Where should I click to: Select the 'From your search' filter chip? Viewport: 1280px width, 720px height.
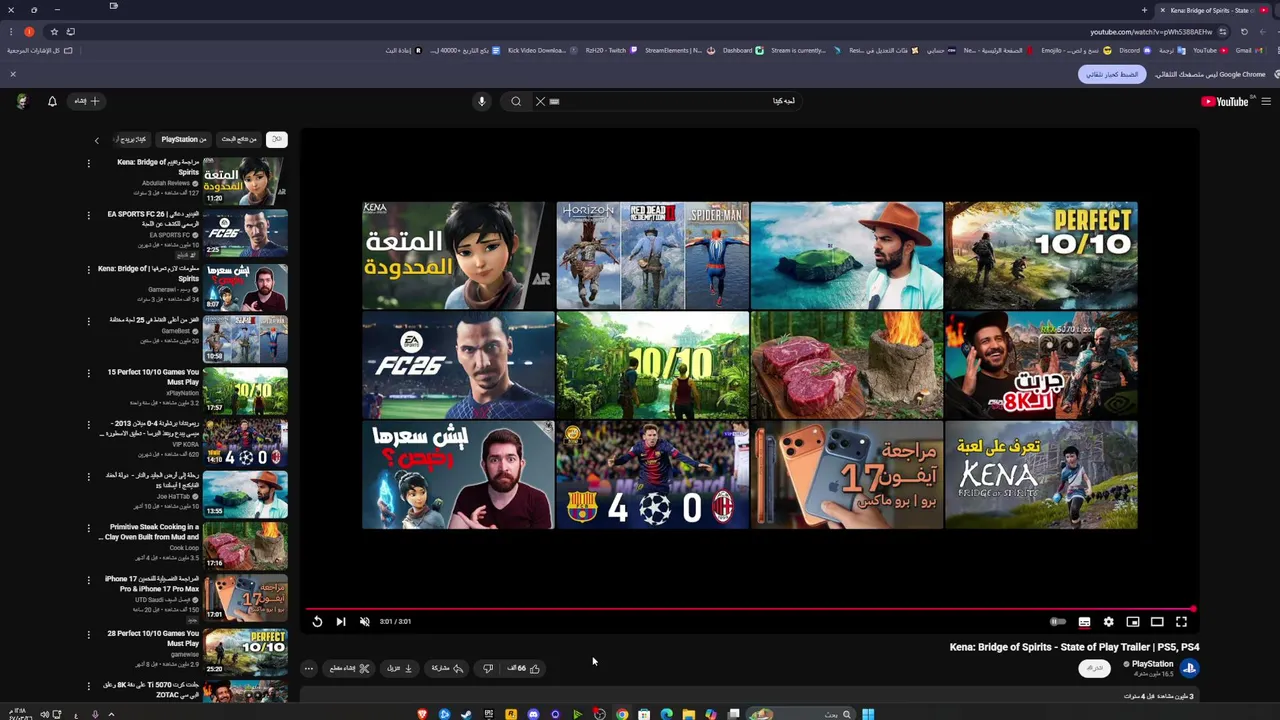239,139
